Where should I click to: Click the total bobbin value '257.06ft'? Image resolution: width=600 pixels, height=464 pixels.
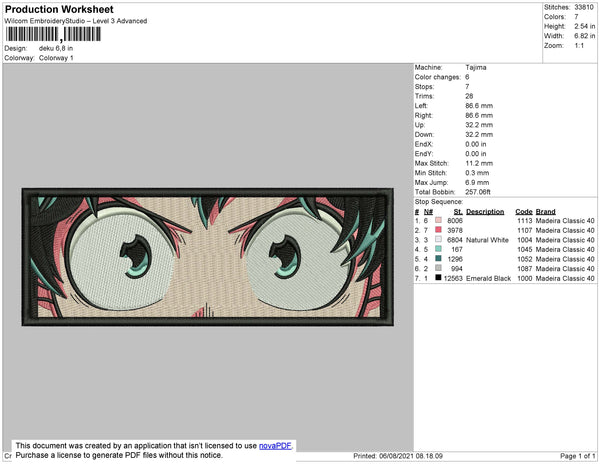click(478, 192)
